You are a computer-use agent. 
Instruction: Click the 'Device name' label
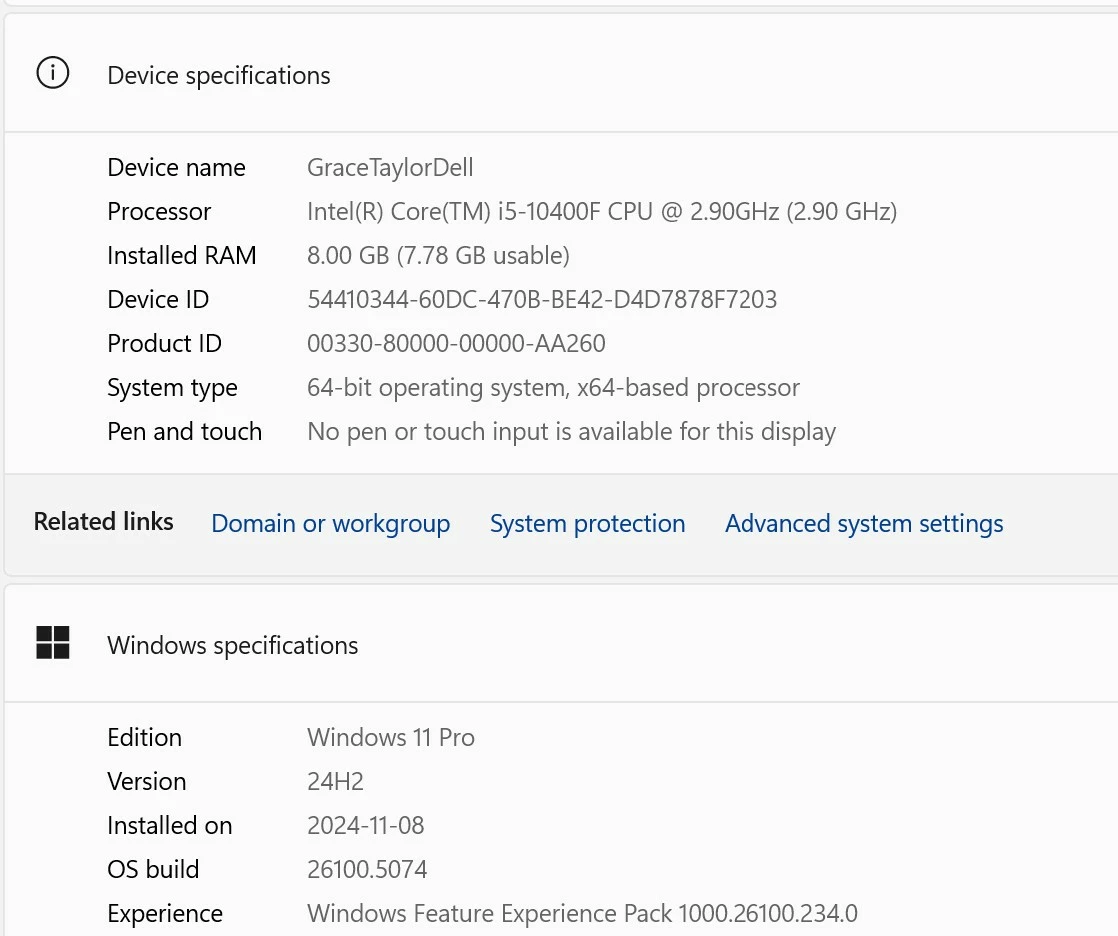176,168
